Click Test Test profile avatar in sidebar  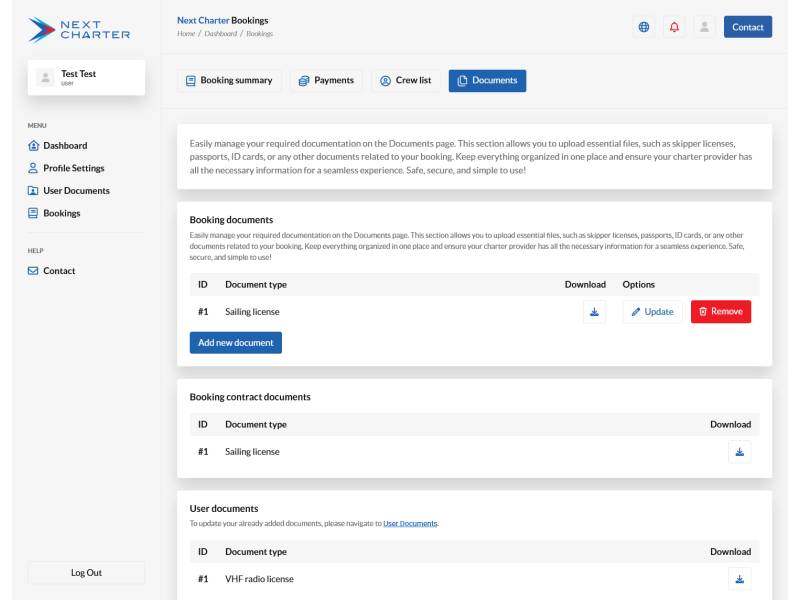[x=45, y=77]
